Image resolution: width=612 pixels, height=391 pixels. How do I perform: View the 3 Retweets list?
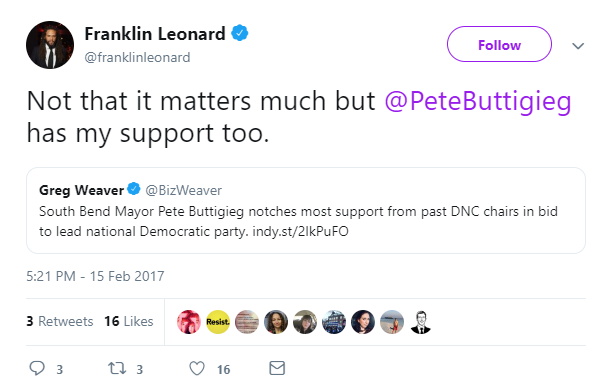coord(60,321)
